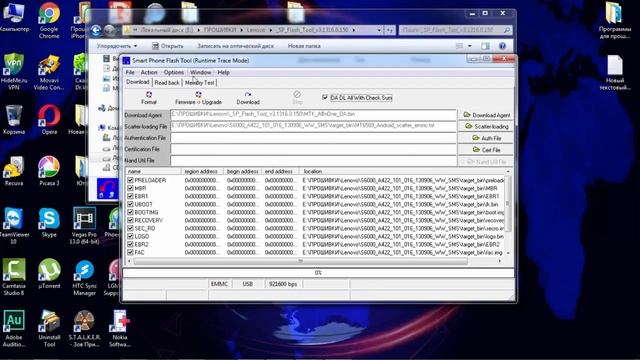Uncheck the SEC_RO partition checkbox
The height and width of the screenshot is (360, 640).
tap(130, 228)
